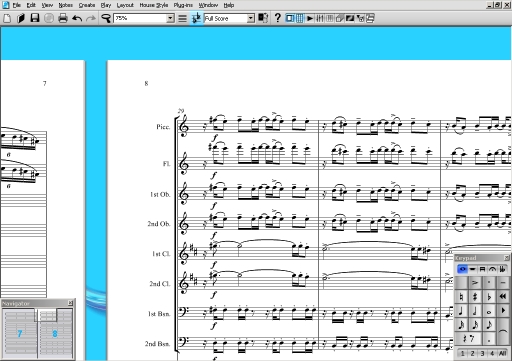Click page 7 thumbnail in the Navigator
The image size is (512, 361).
tap(20, 333)
